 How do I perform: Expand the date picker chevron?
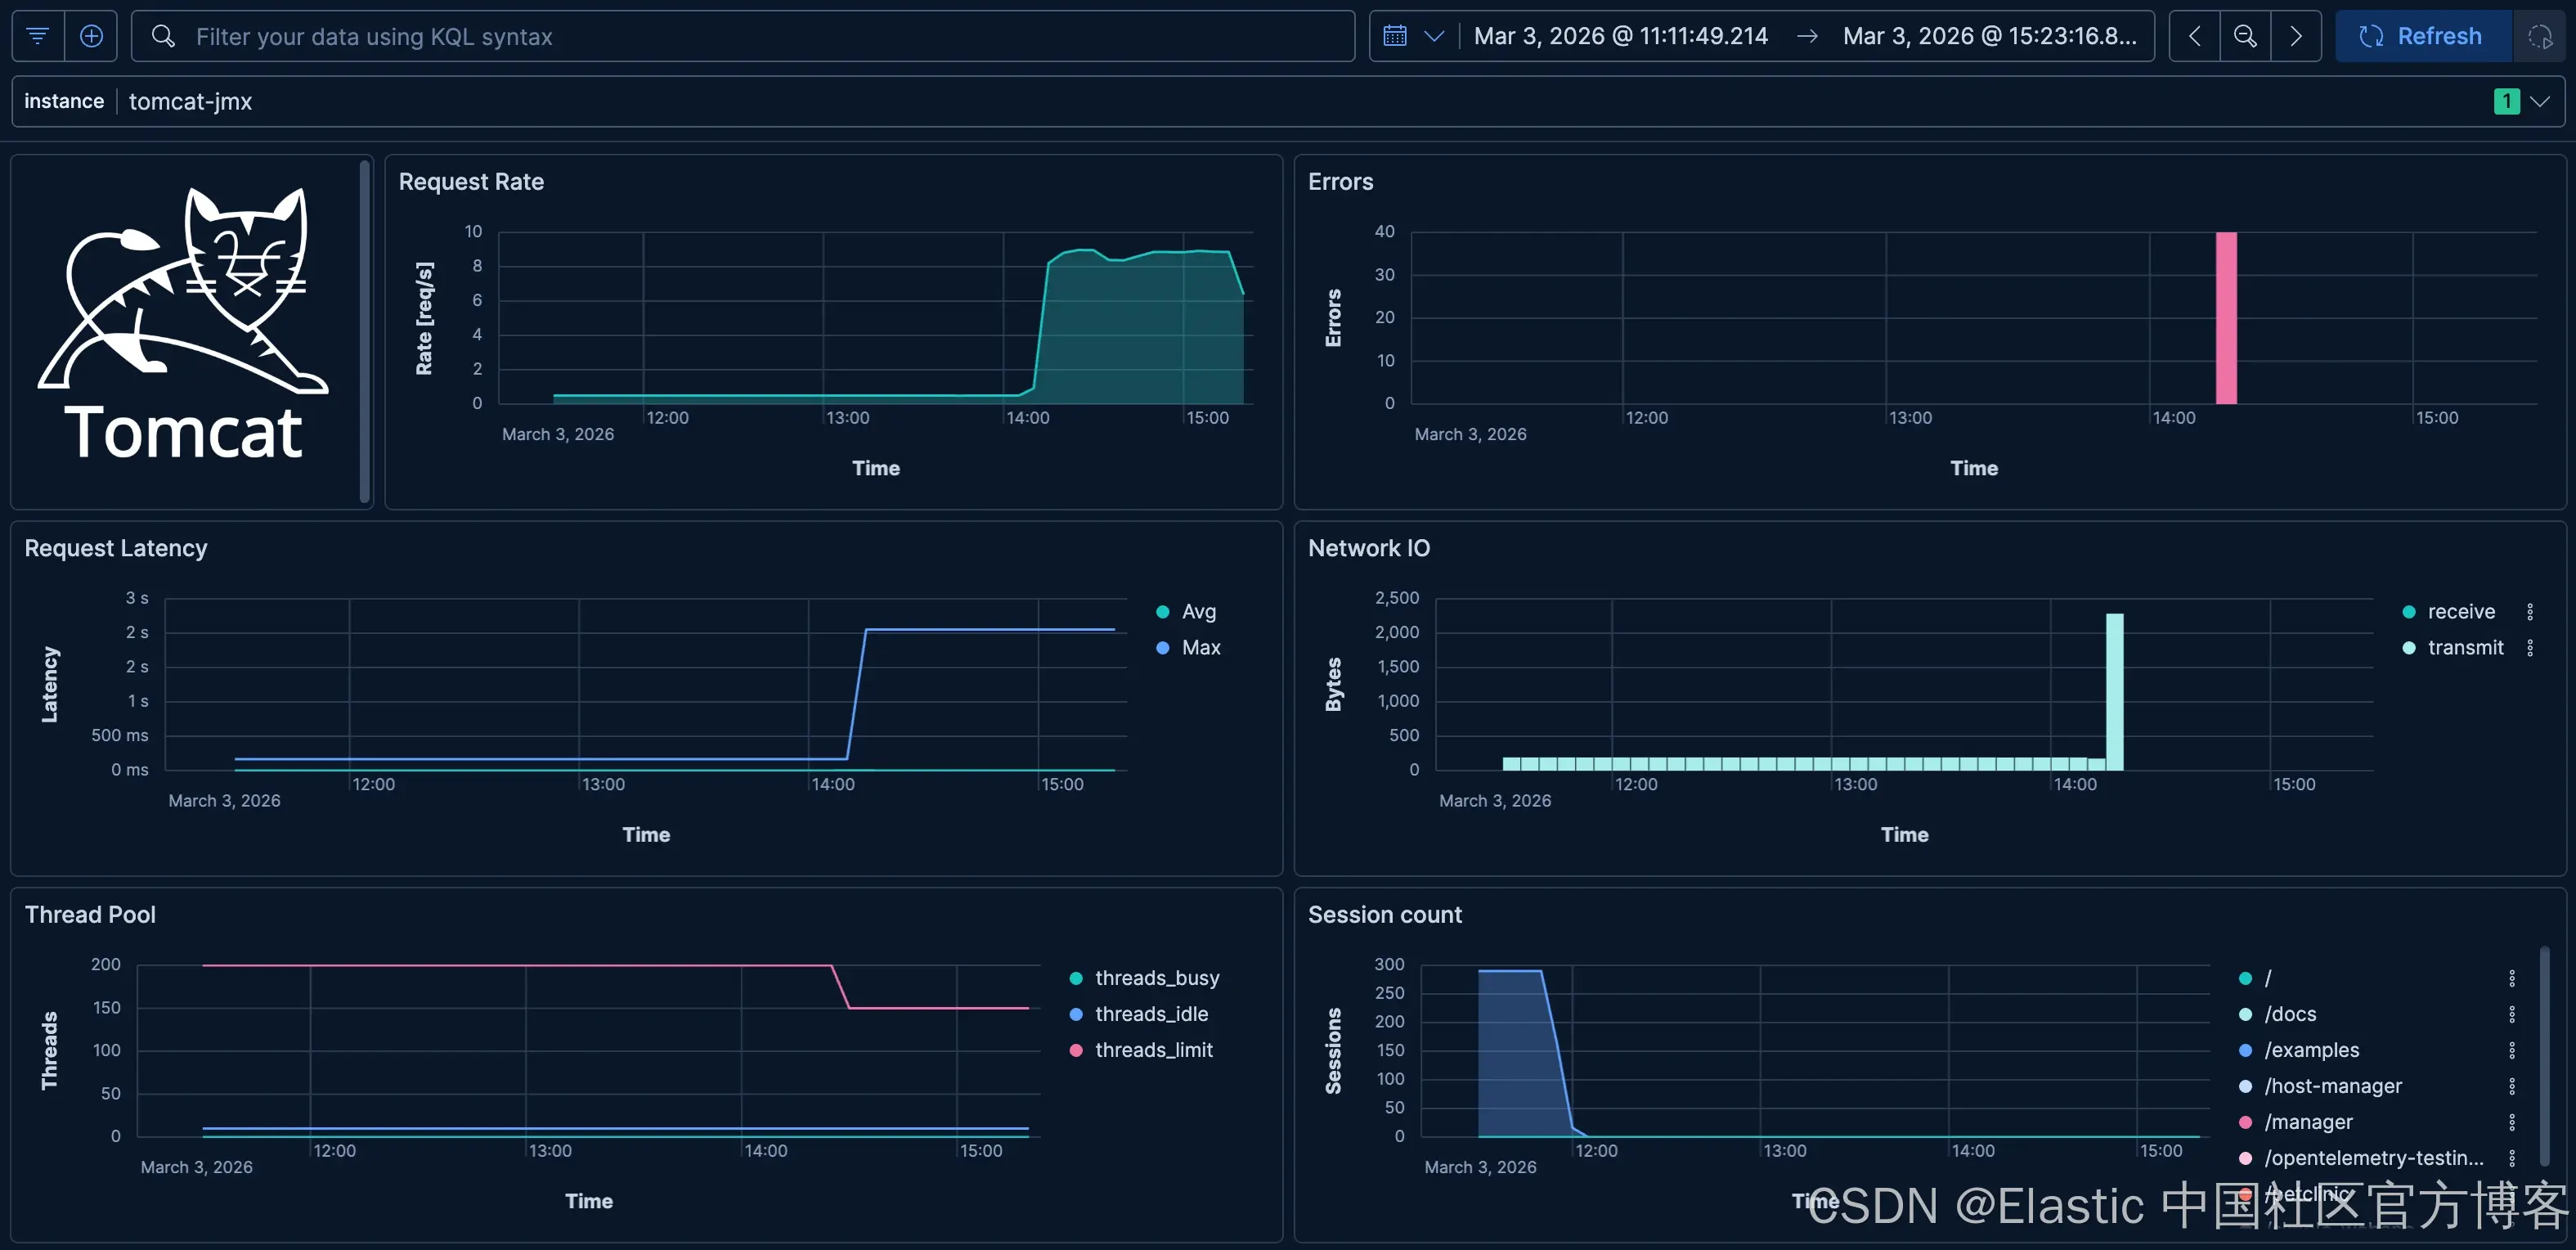tap(1434, 36)
